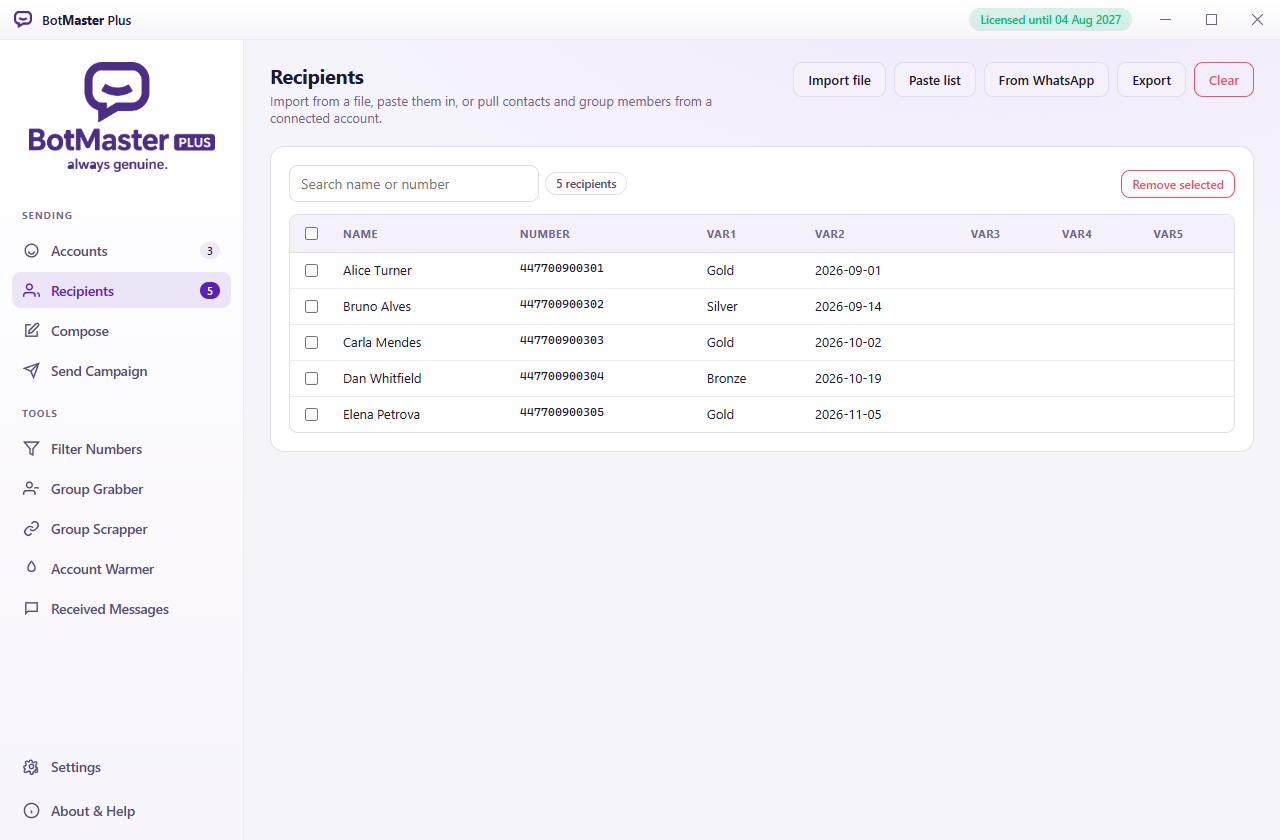Click the red Clear button
The image size is (1280, 840).
click(x=1224, y=80)
